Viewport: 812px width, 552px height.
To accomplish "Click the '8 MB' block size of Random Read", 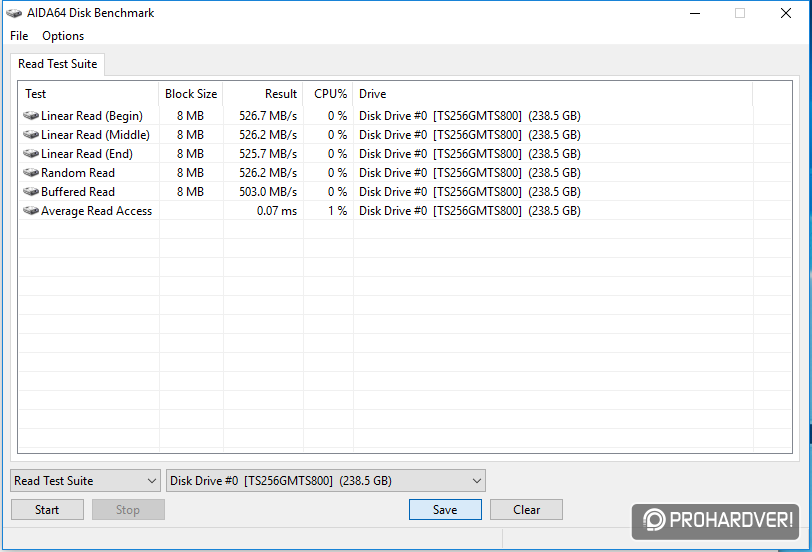I will [190, 173].
